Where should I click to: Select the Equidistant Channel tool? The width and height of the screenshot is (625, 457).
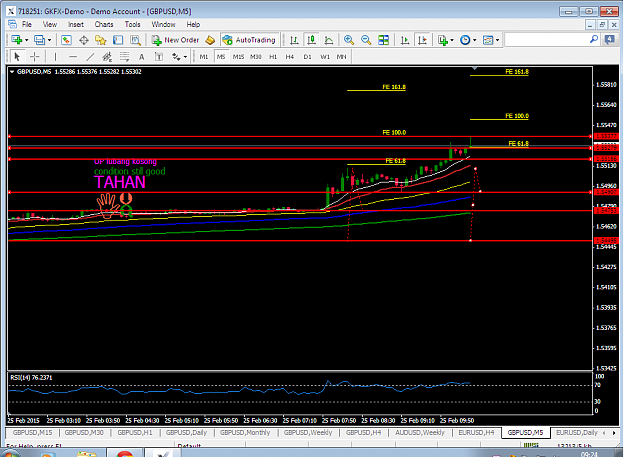tap(107, 57)
